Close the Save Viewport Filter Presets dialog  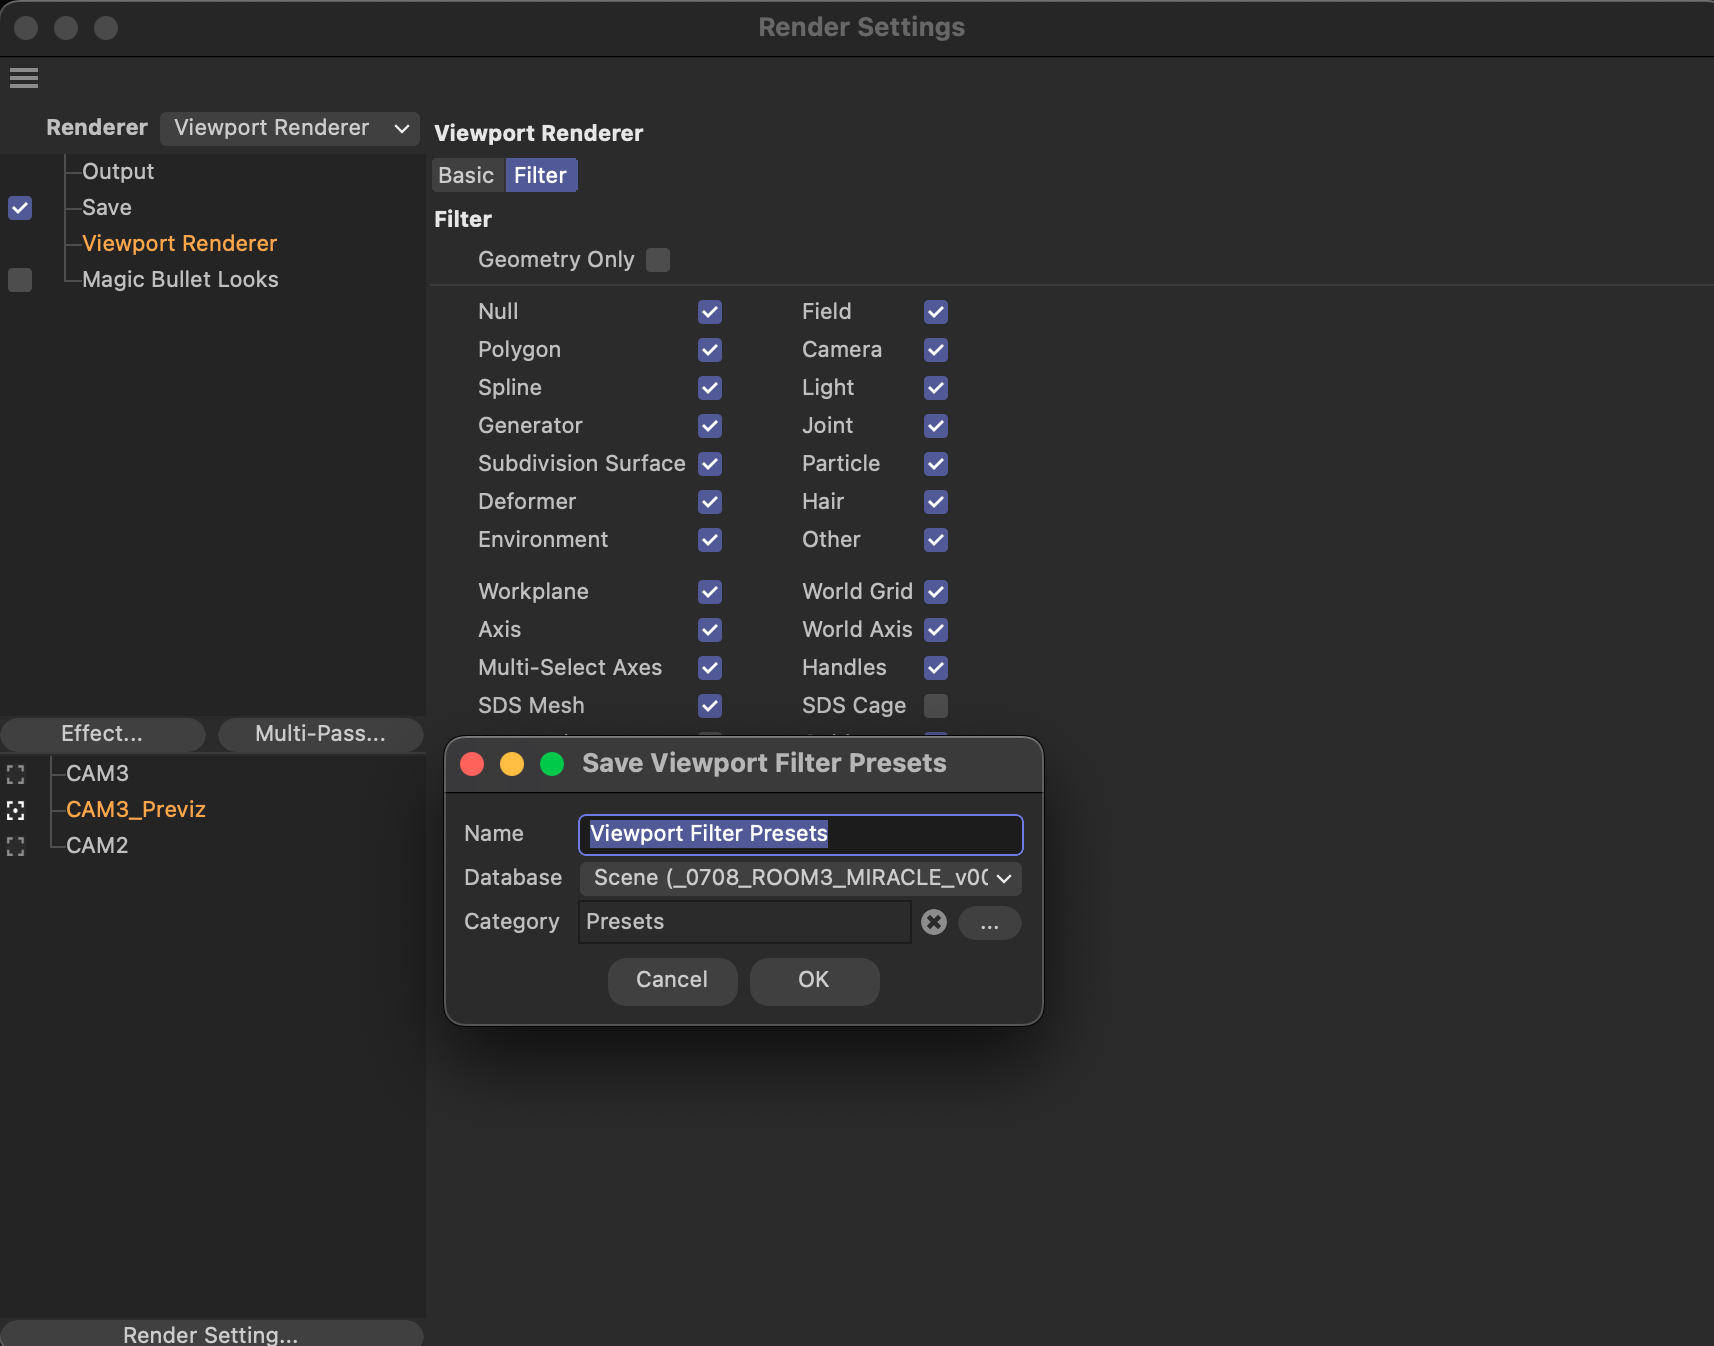tap(472, 764)
